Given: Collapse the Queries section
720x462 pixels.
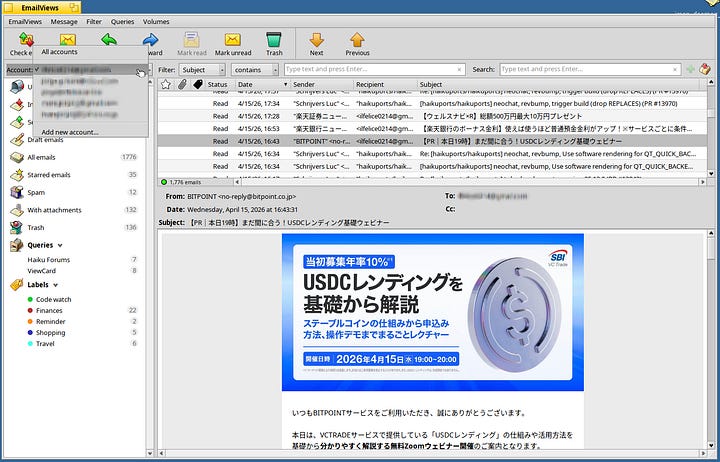Looking at the screenshot, I should pyautogui.click(x=60, y=246).
